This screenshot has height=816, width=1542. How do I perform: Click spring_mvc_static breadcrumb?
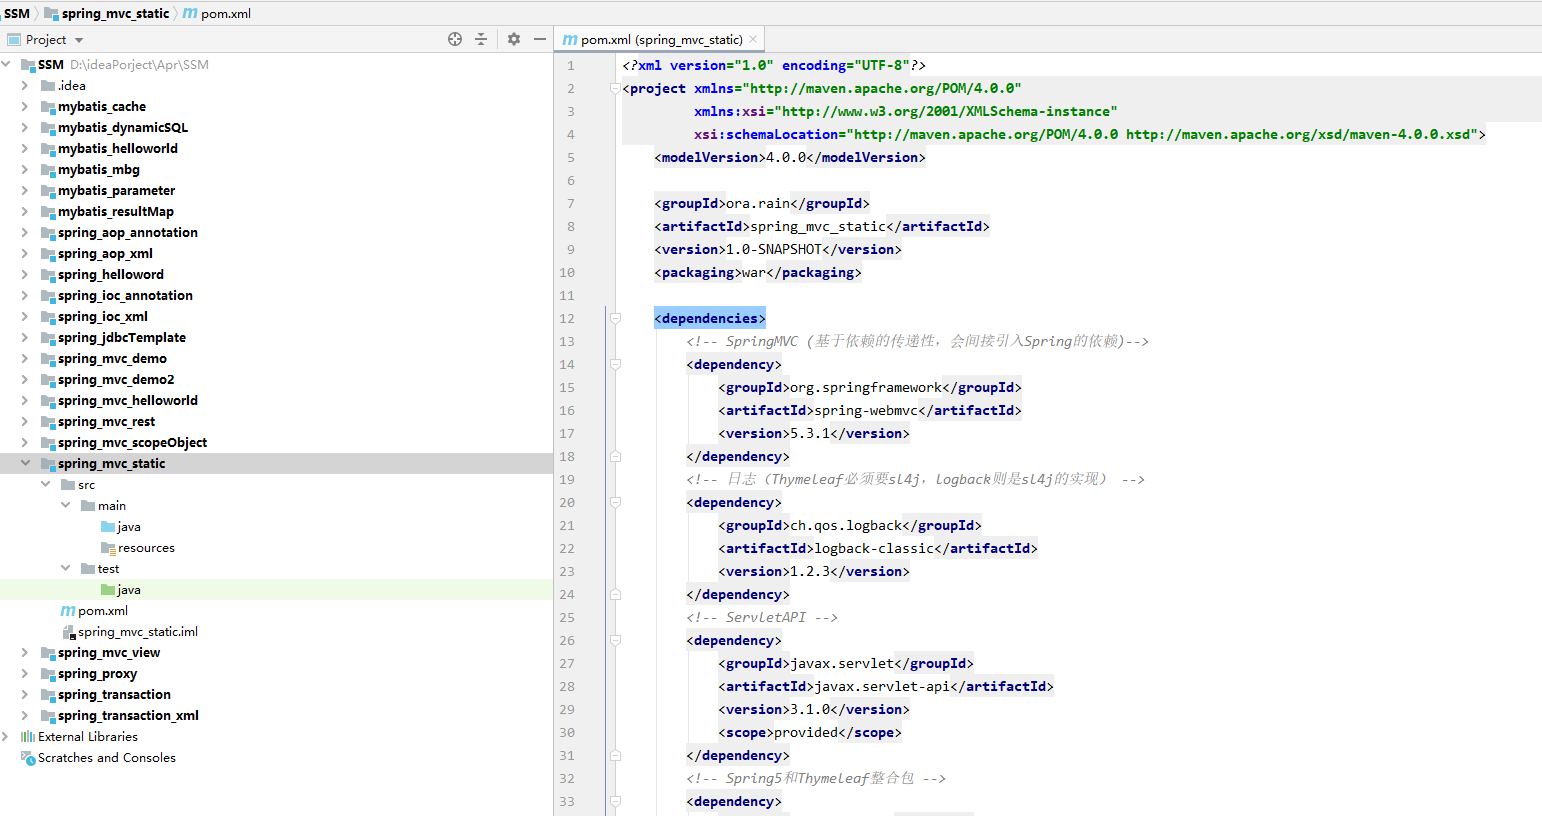click(107, 13)
